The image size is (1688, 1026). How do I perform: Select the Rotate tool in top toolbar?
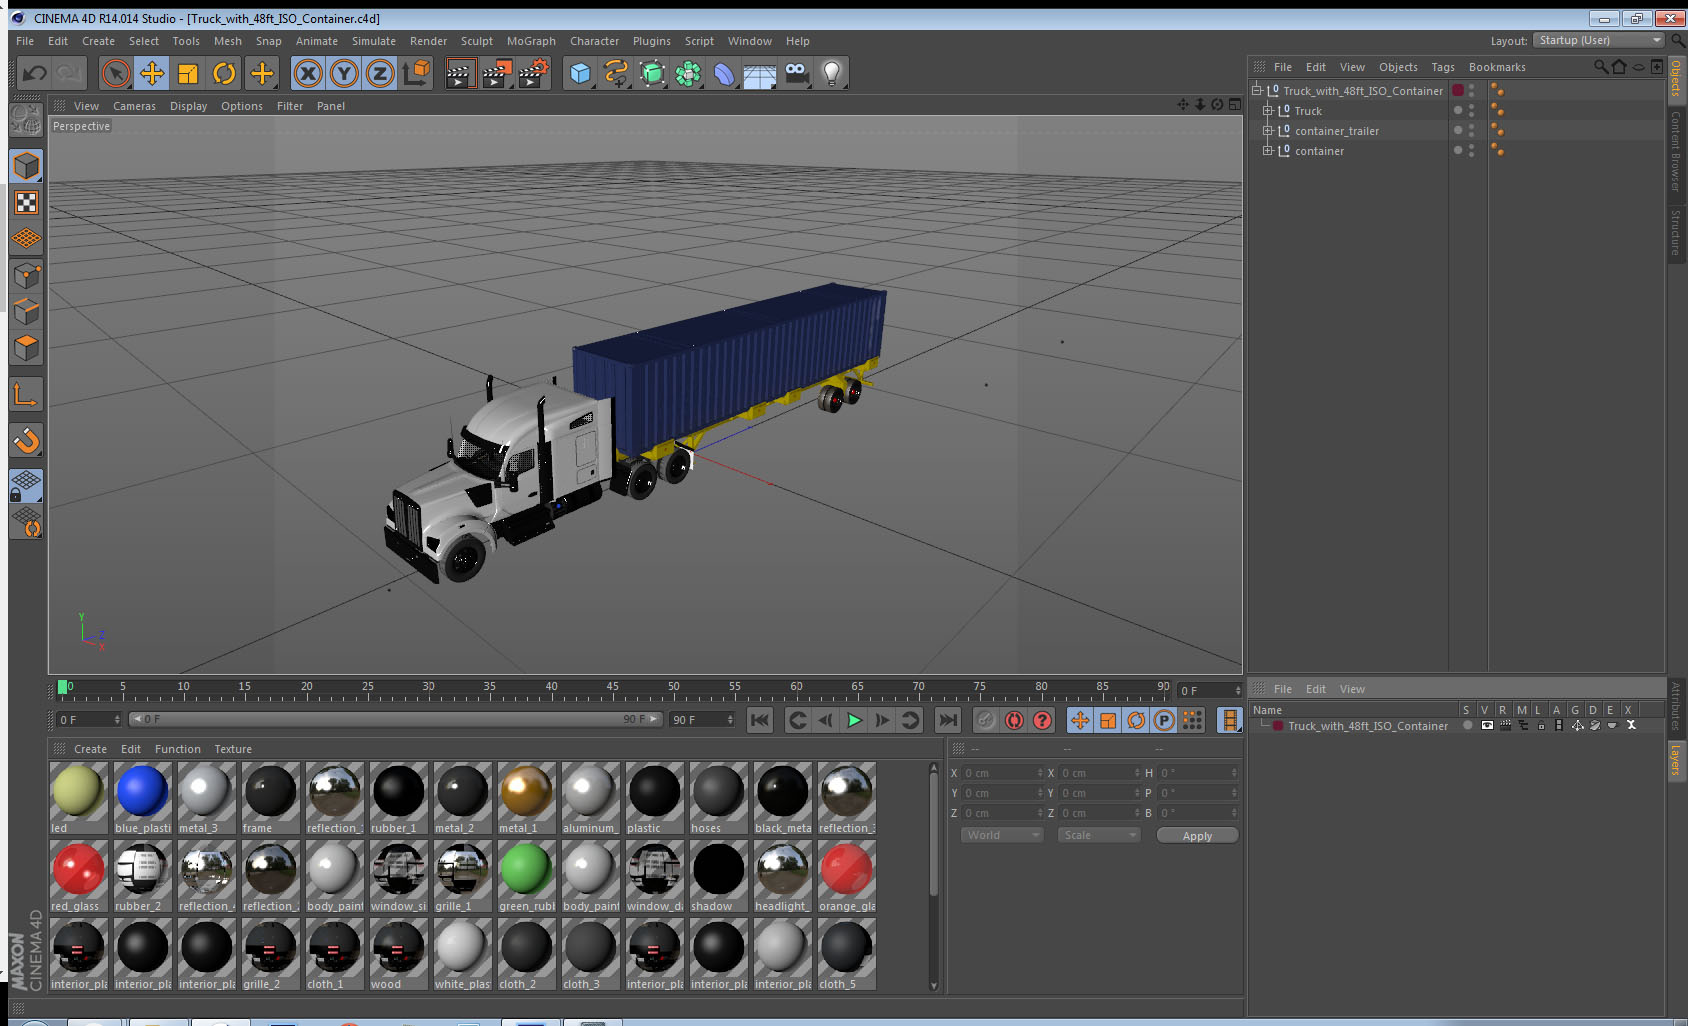[225, 73]
